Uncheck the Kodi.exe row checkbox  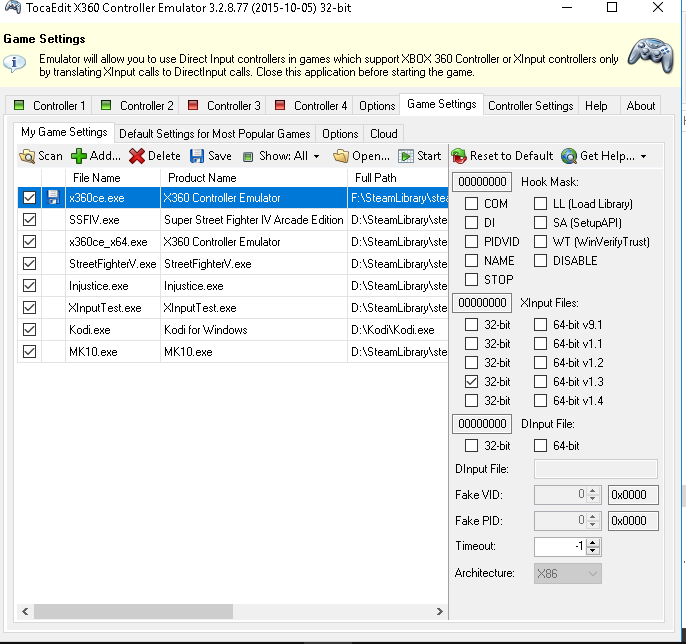[x=29, y=329]
